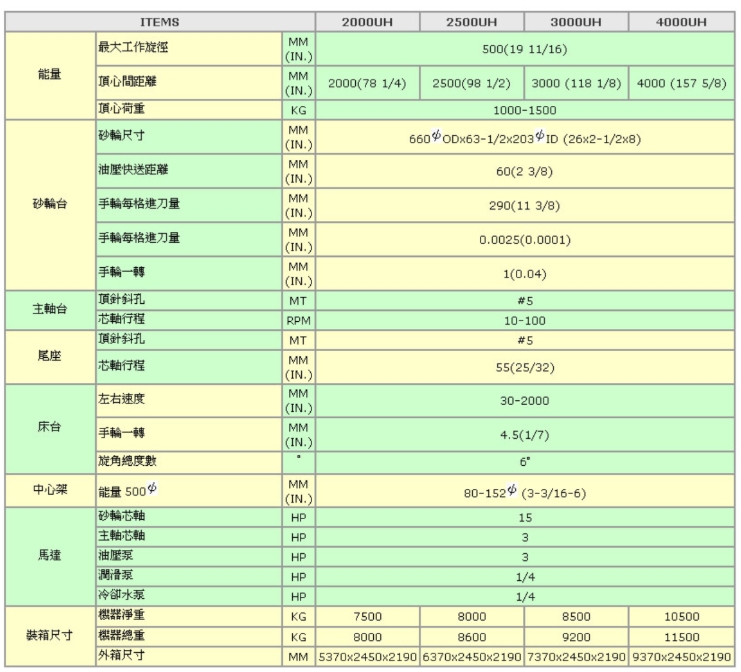Image resolution: width=741 pixels, height=672 pixels.
Task: Click the 主軸芯軸 row label
Action: click(121, 535)
